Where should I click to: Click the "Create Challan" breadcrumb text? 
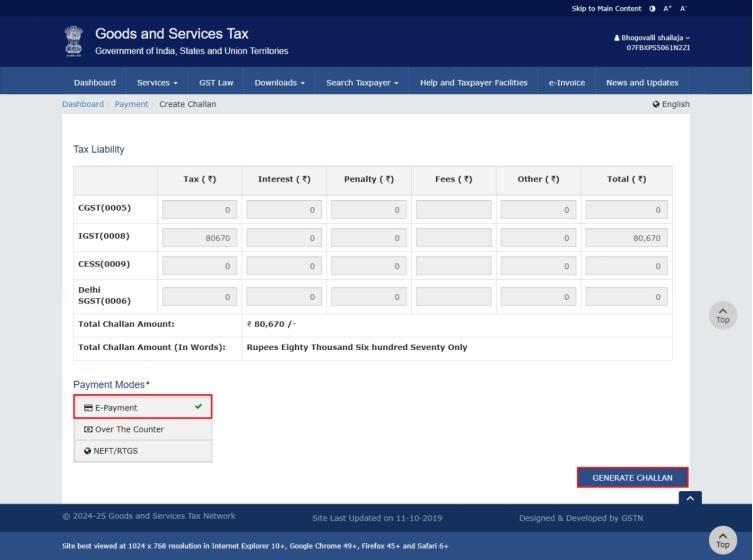[188, 104]
